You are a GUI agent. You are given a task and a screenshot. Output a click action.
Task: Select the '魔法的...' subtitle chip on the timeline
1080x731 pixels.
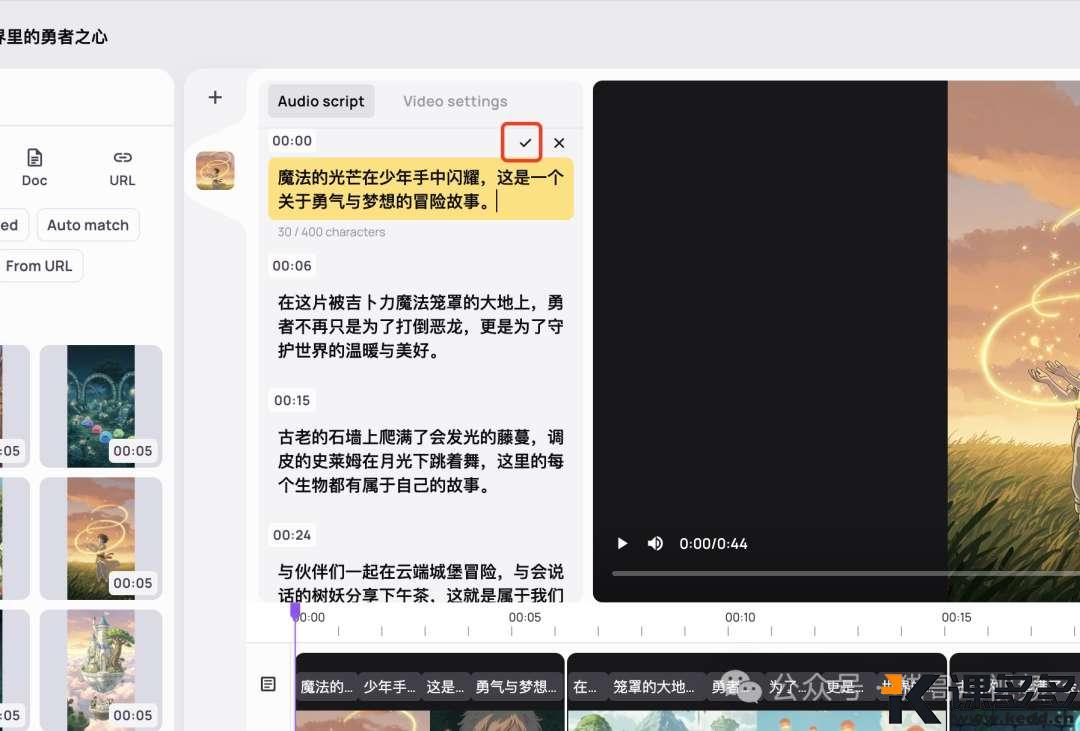(x=326, y=687)
